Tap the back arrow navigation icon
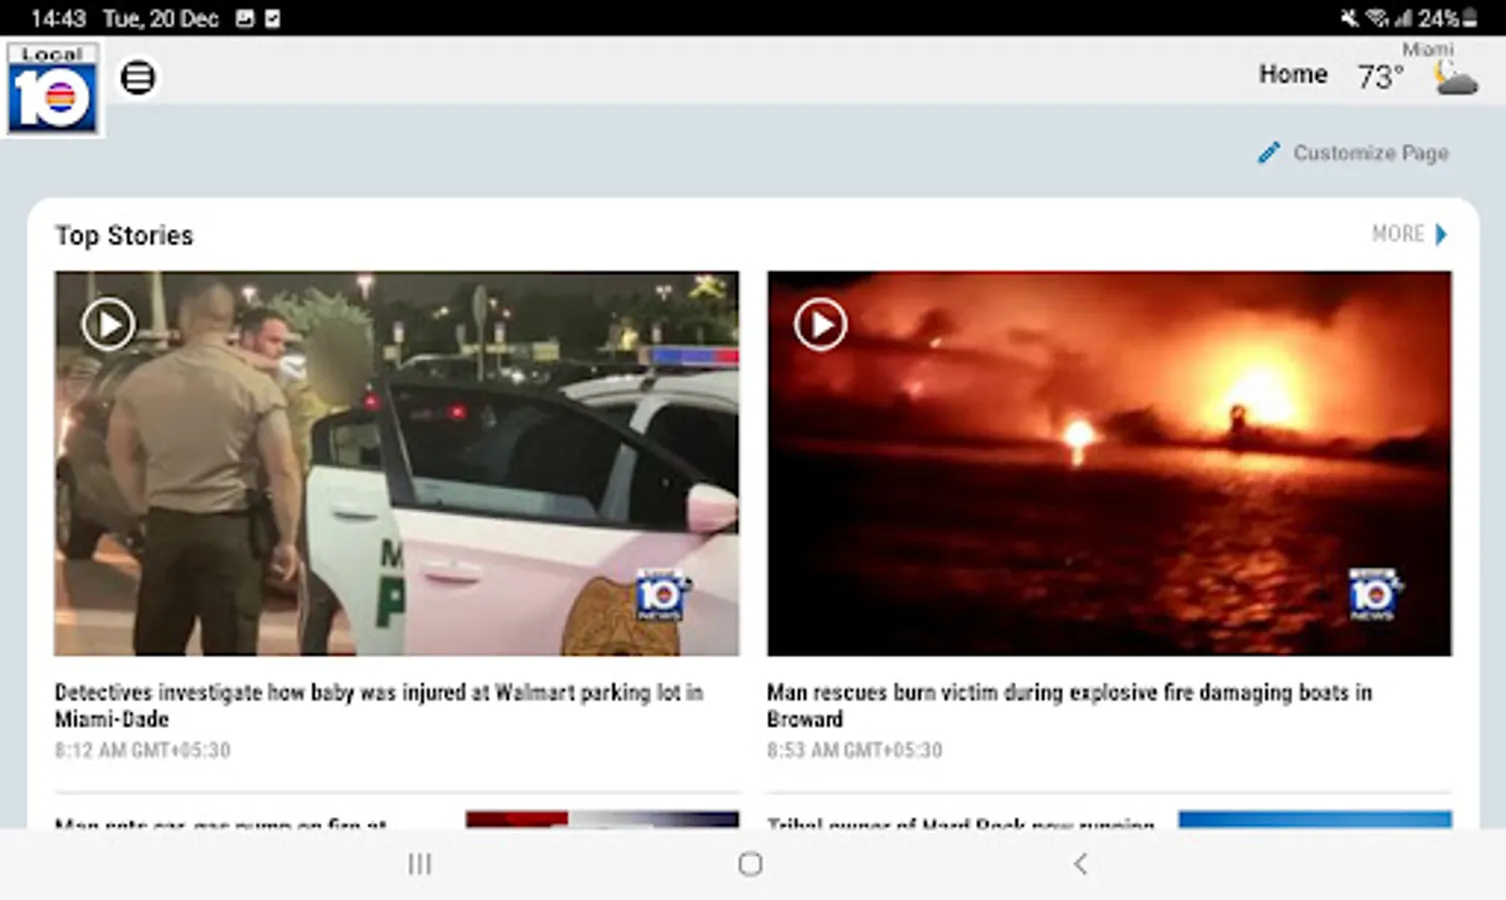Image resolution: width=1506 pixels, height=900 pixels. click(x=1081, y=863)
